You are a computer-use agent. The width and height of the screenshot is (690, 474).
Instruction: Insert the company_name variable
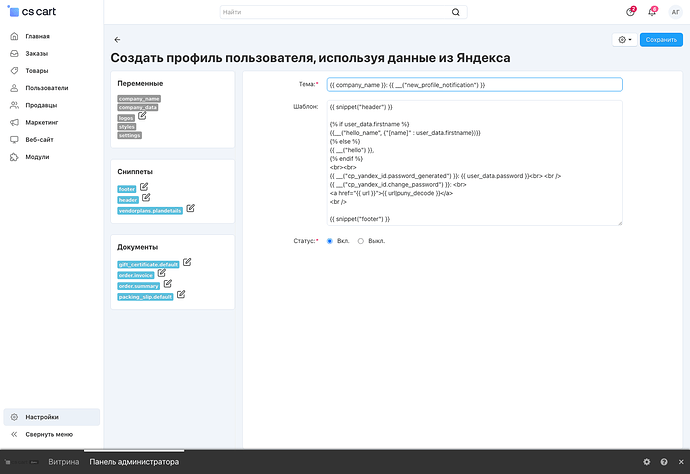(139, 99)
